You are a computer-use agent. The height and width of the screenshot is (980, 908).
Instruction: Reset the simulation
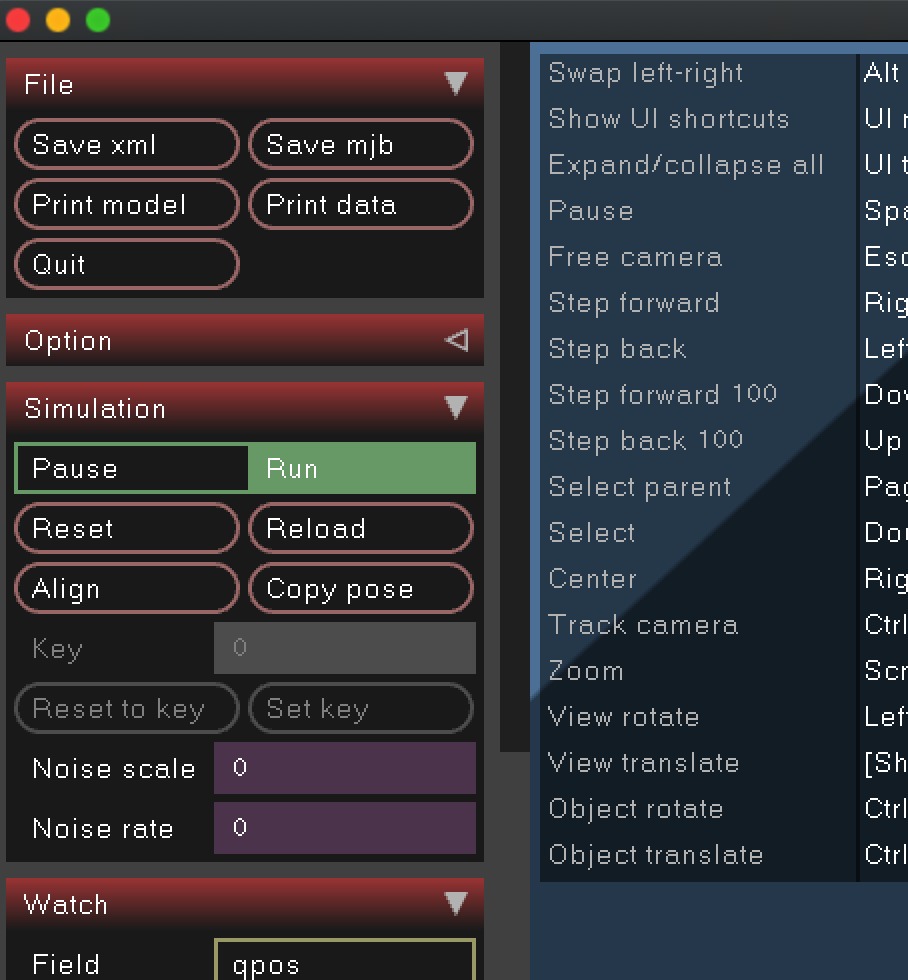pos(126,528)
